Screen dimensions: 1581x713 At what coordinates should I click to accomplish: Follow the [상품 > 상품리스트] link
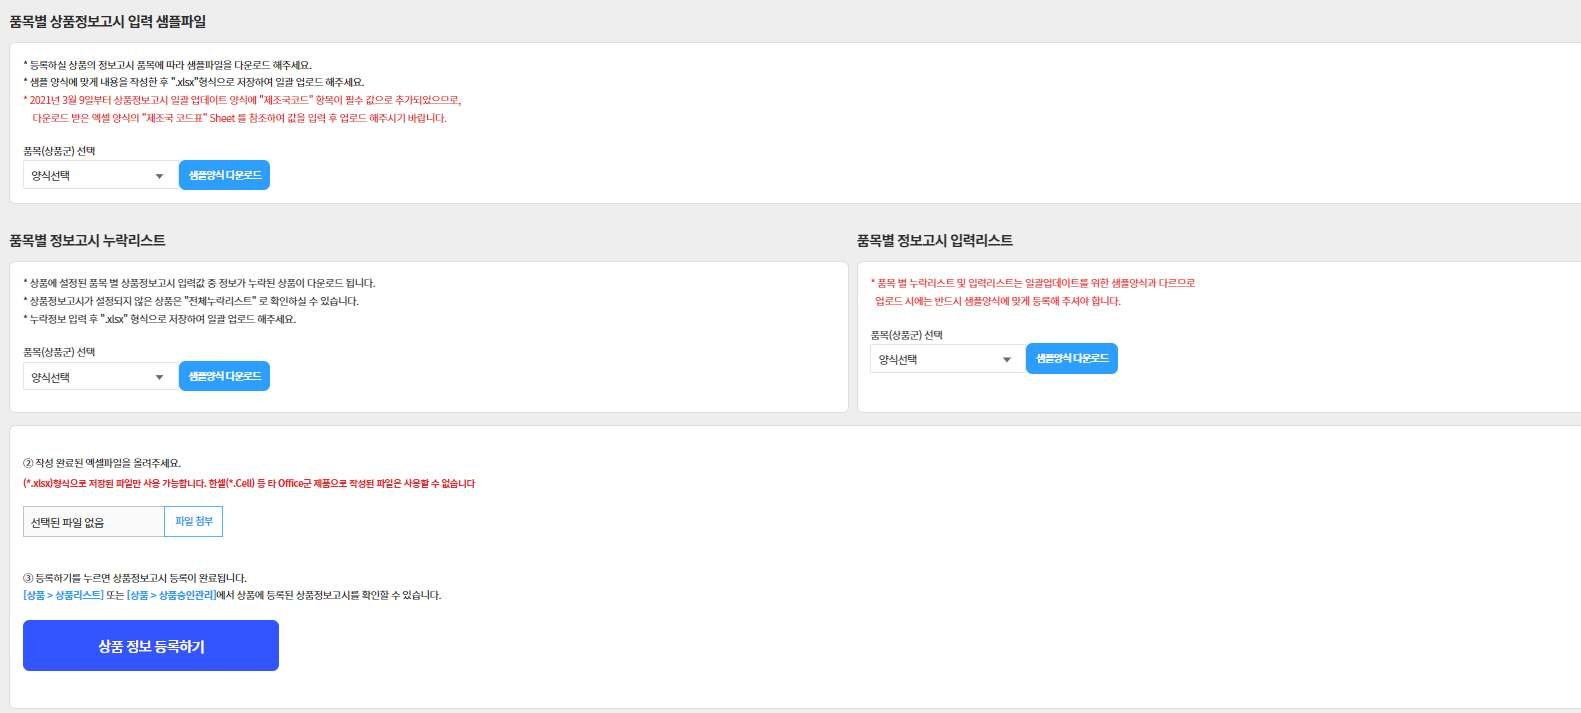(x=63, y=595)
